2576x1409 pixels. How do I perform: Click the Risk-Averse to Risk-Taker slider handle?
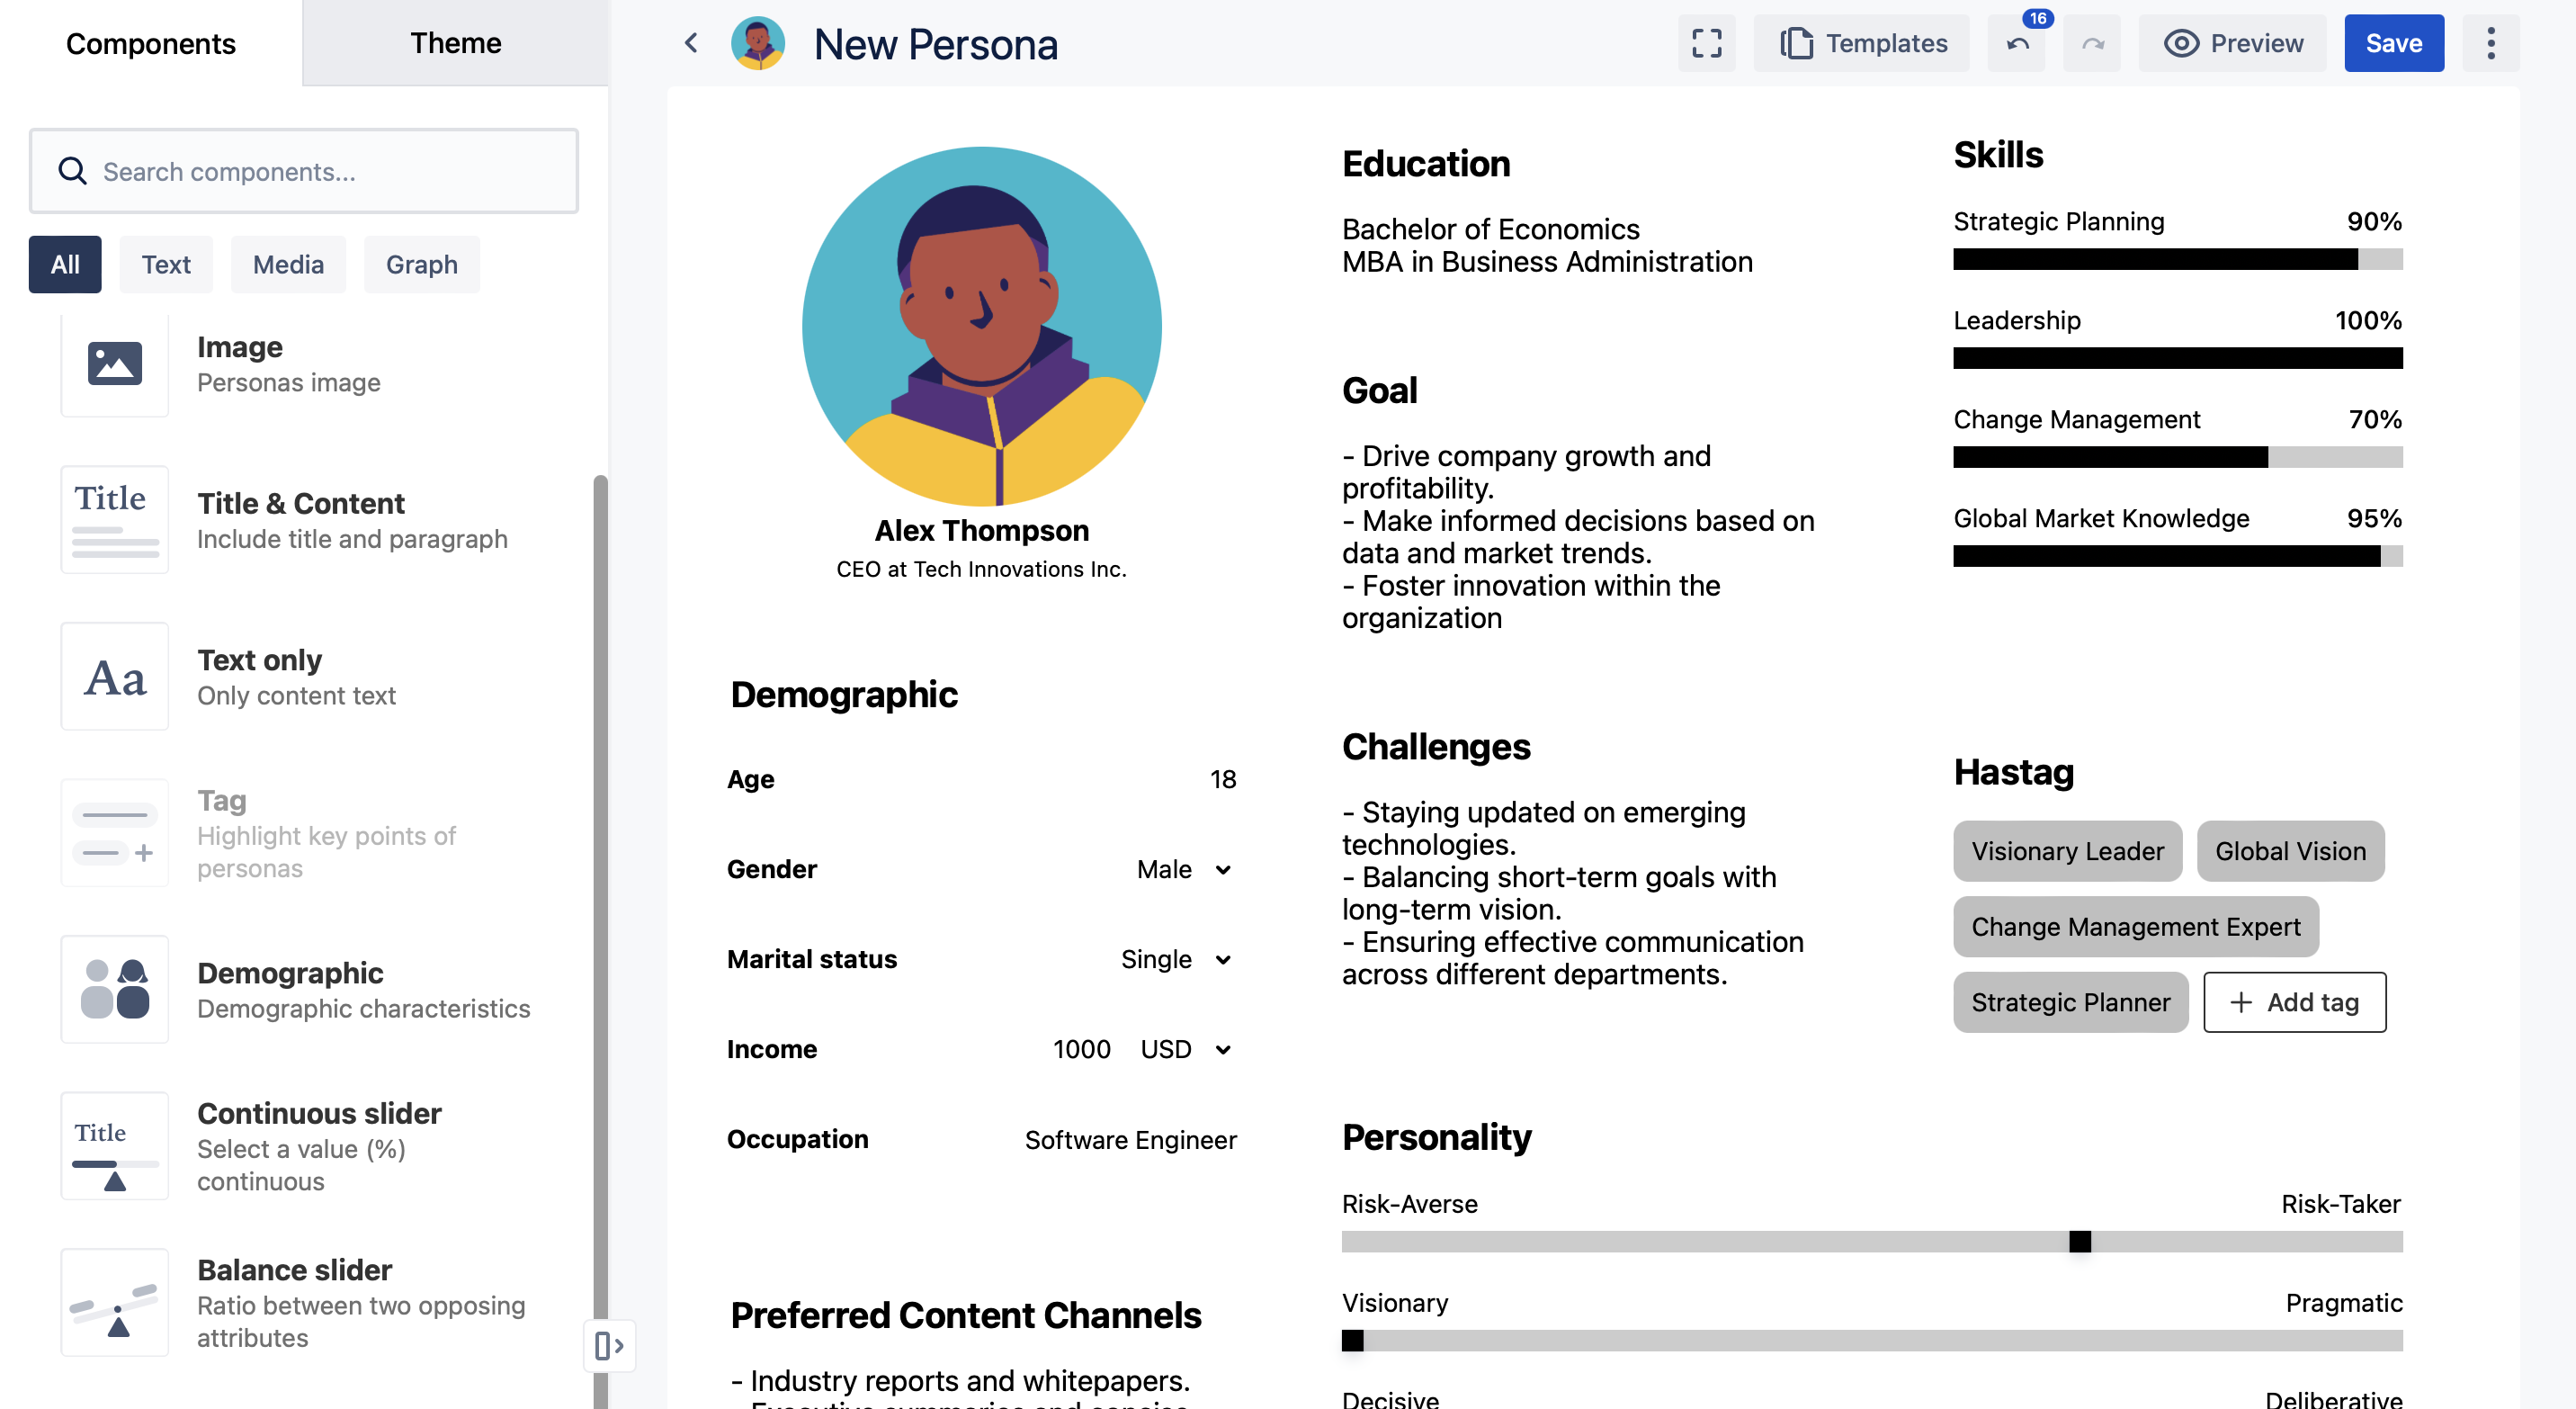[x=2079, y=1242]
